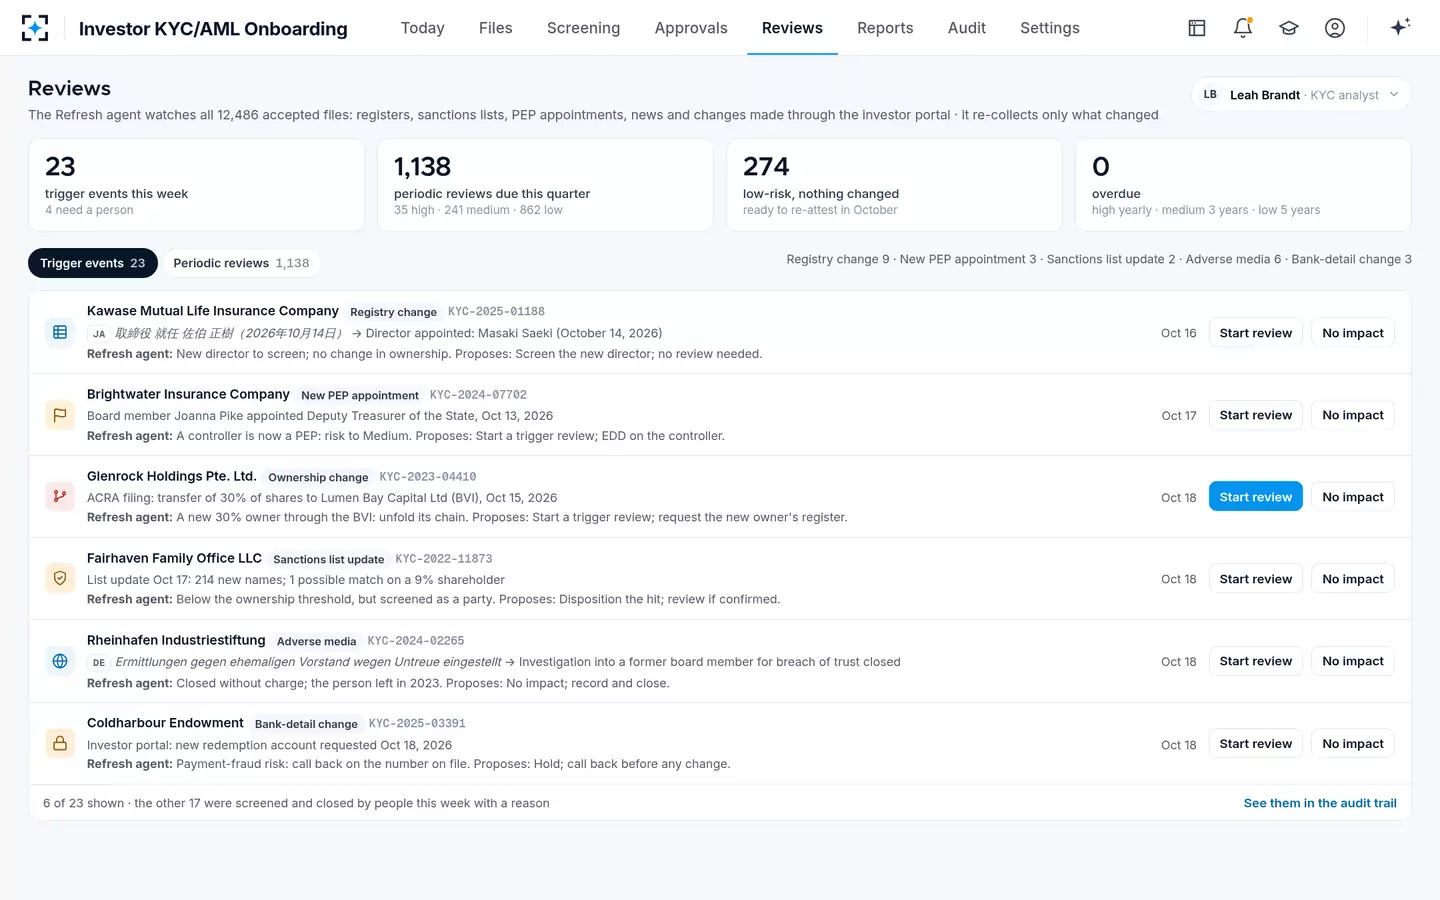The image size is (1440, 900).
Task: Select the Reports tab
Action: pos(885,28)
